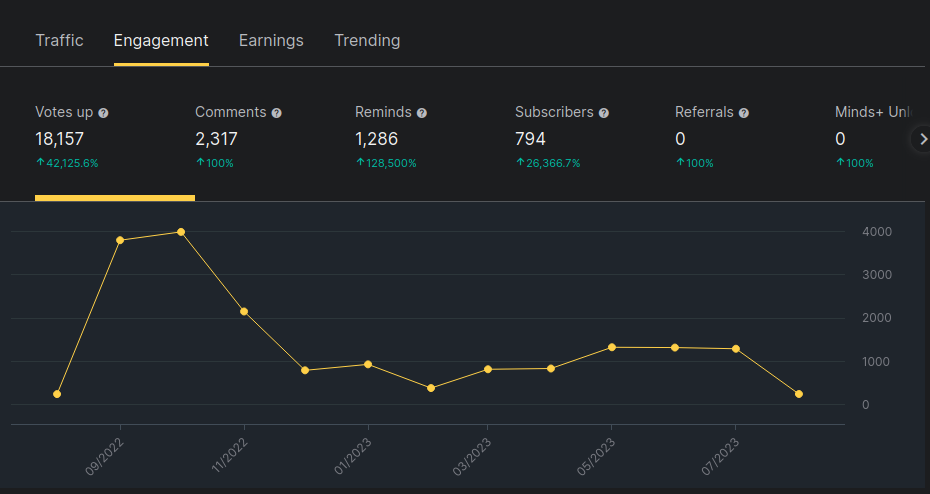This screenshot has width=930, height=494.
Task: Open the Earnings tab
Action: point(271,41)
